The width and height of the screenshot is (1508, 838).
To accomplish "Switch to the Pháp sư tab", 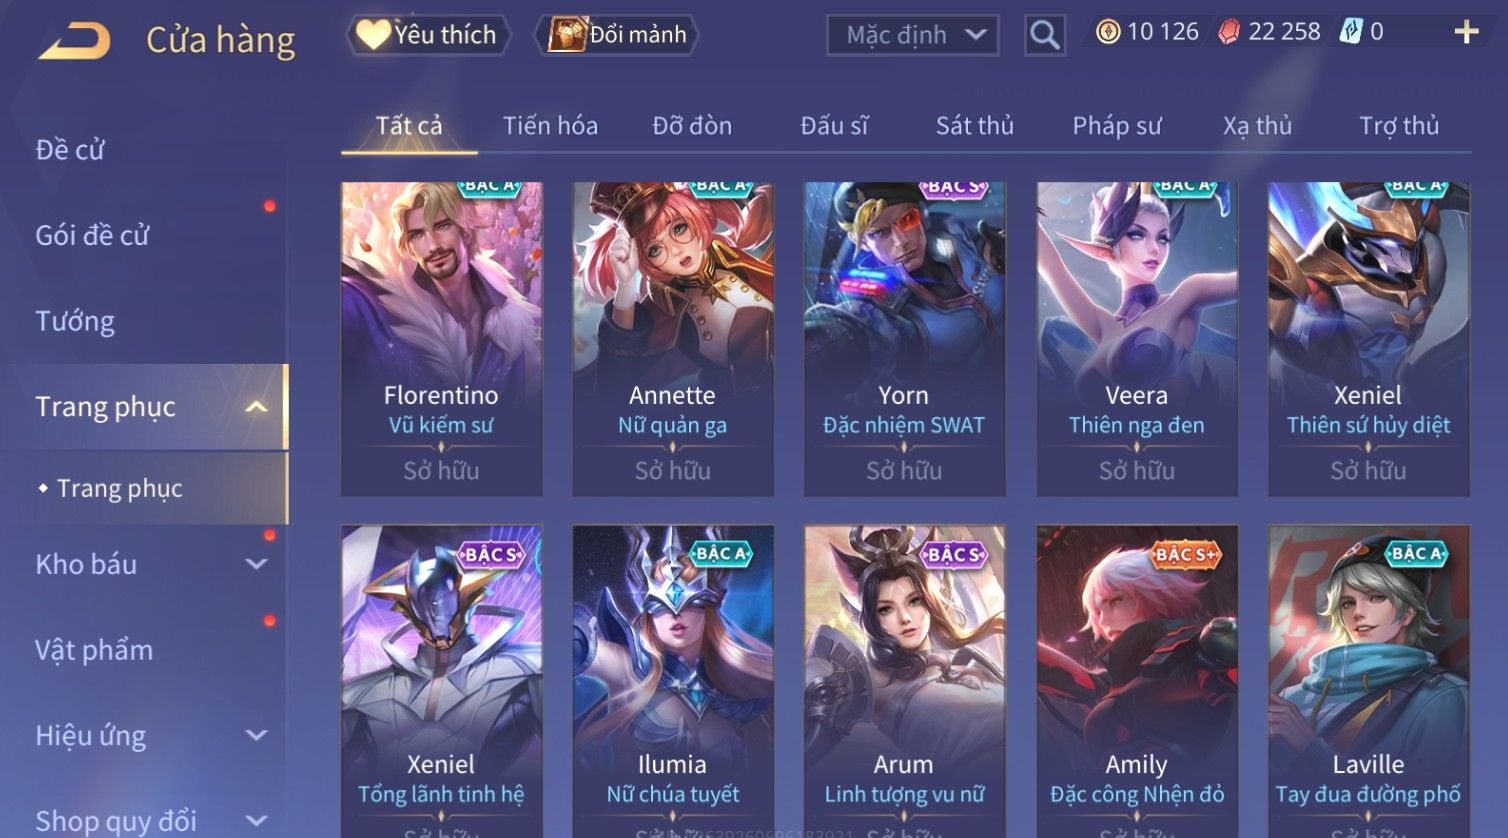I will point(1117,126).
